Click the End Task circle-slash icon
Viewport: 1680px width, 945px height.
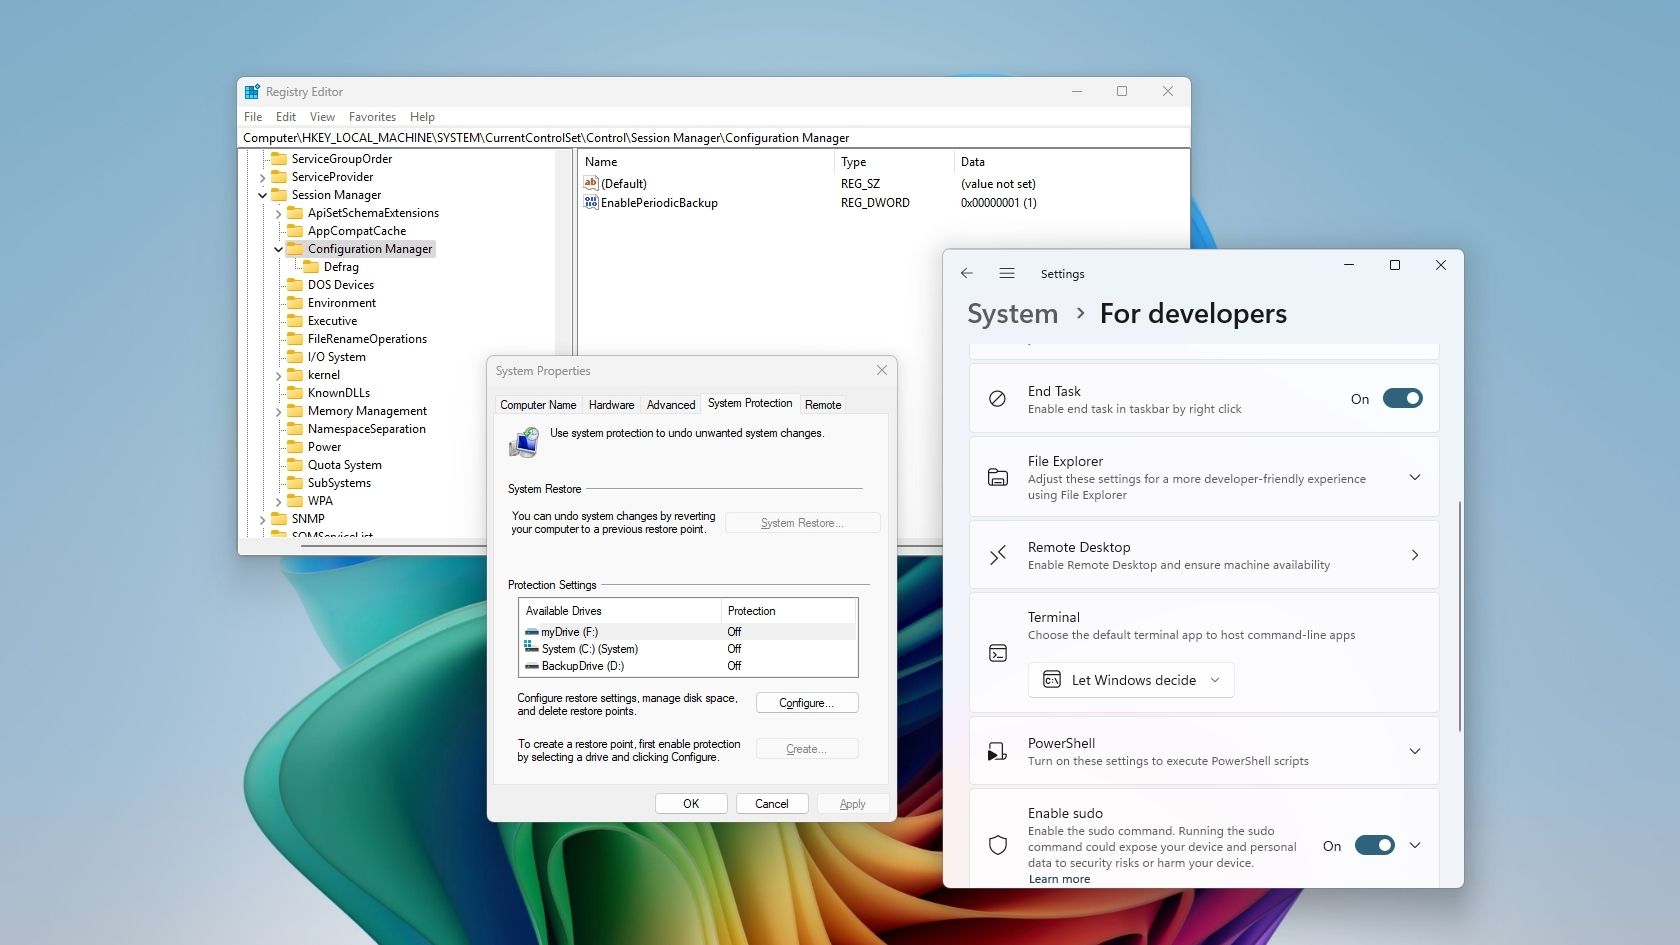pyautogui.click(x=997, y=398)
